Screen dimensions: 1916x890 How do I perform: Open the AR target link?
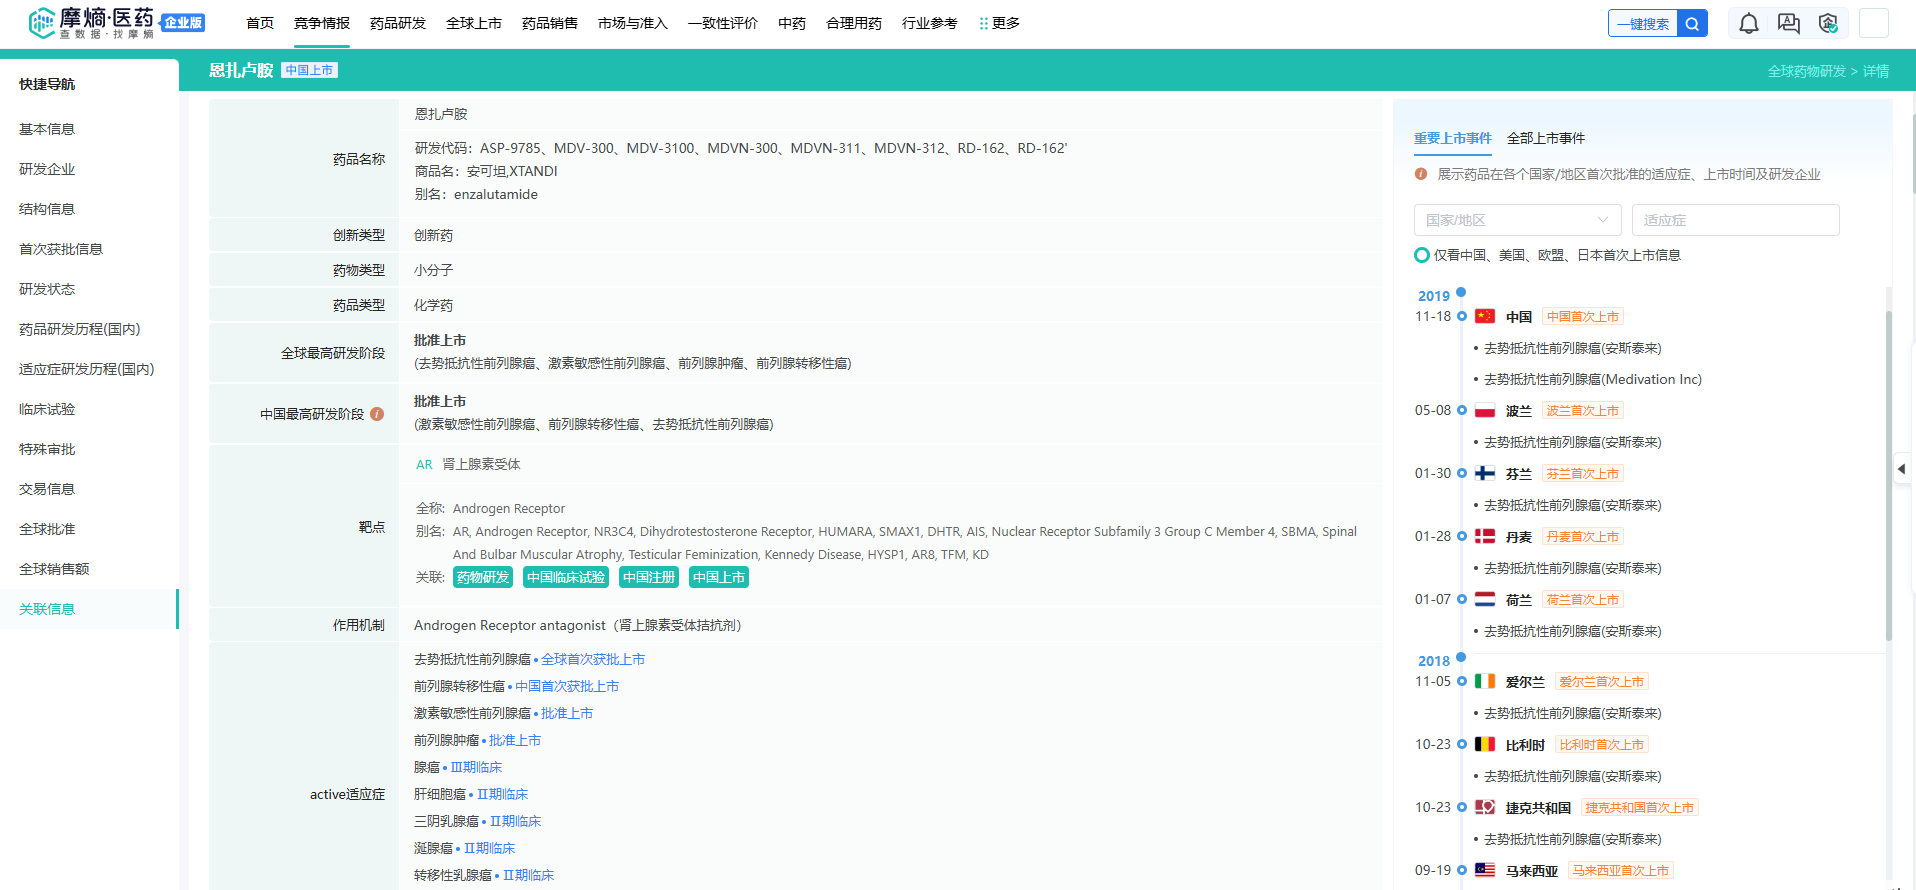point(424,464)
